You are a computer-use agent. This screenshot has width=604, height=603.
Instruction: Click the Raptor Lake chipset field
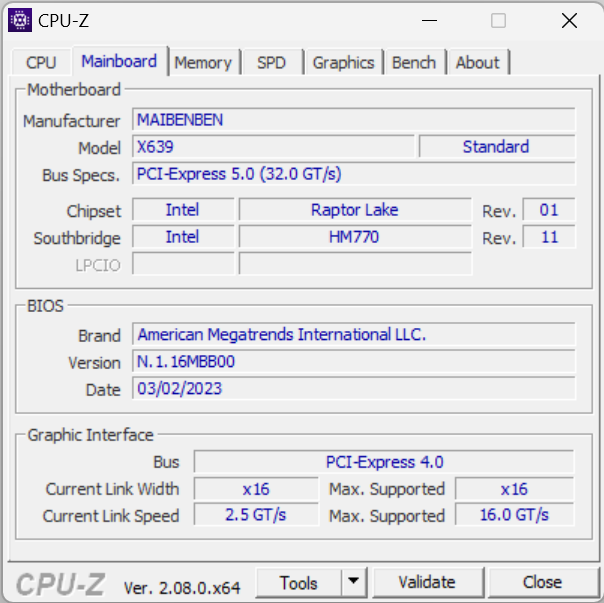[355, 210]
